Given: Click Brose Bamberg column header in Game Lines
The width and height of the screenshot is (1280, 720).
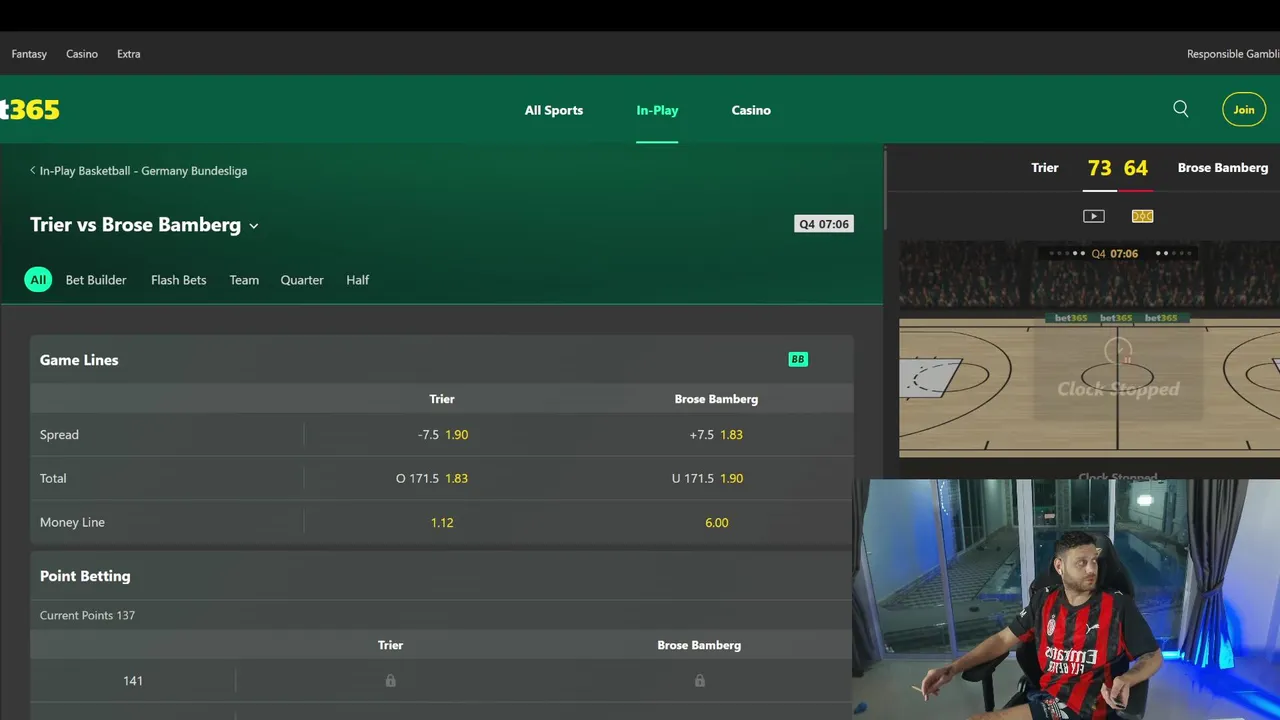Looking at the screenshot, I should pyautogui.click(x=716, y=399).
